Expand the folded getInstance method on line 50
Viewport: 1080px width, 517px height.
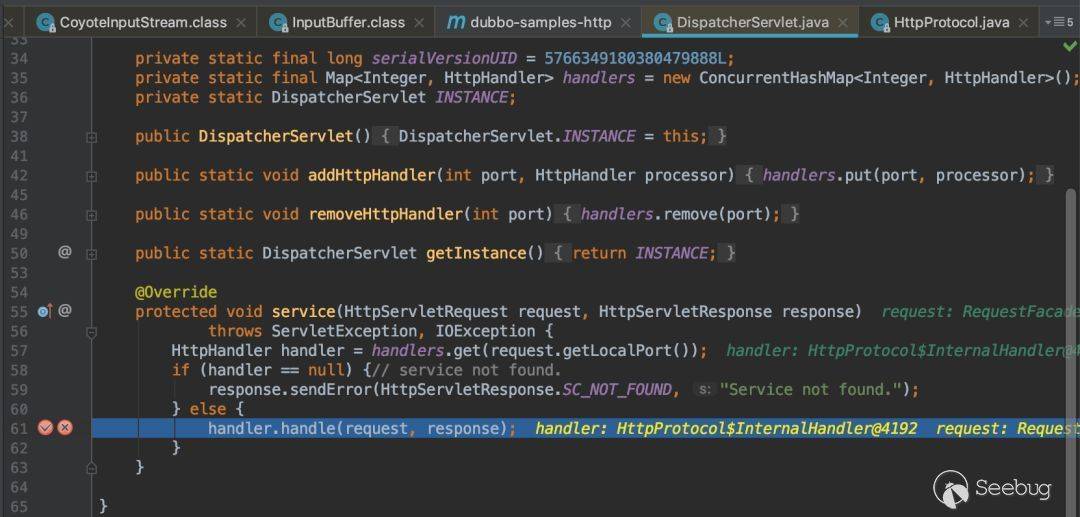(x=92, y=254)
